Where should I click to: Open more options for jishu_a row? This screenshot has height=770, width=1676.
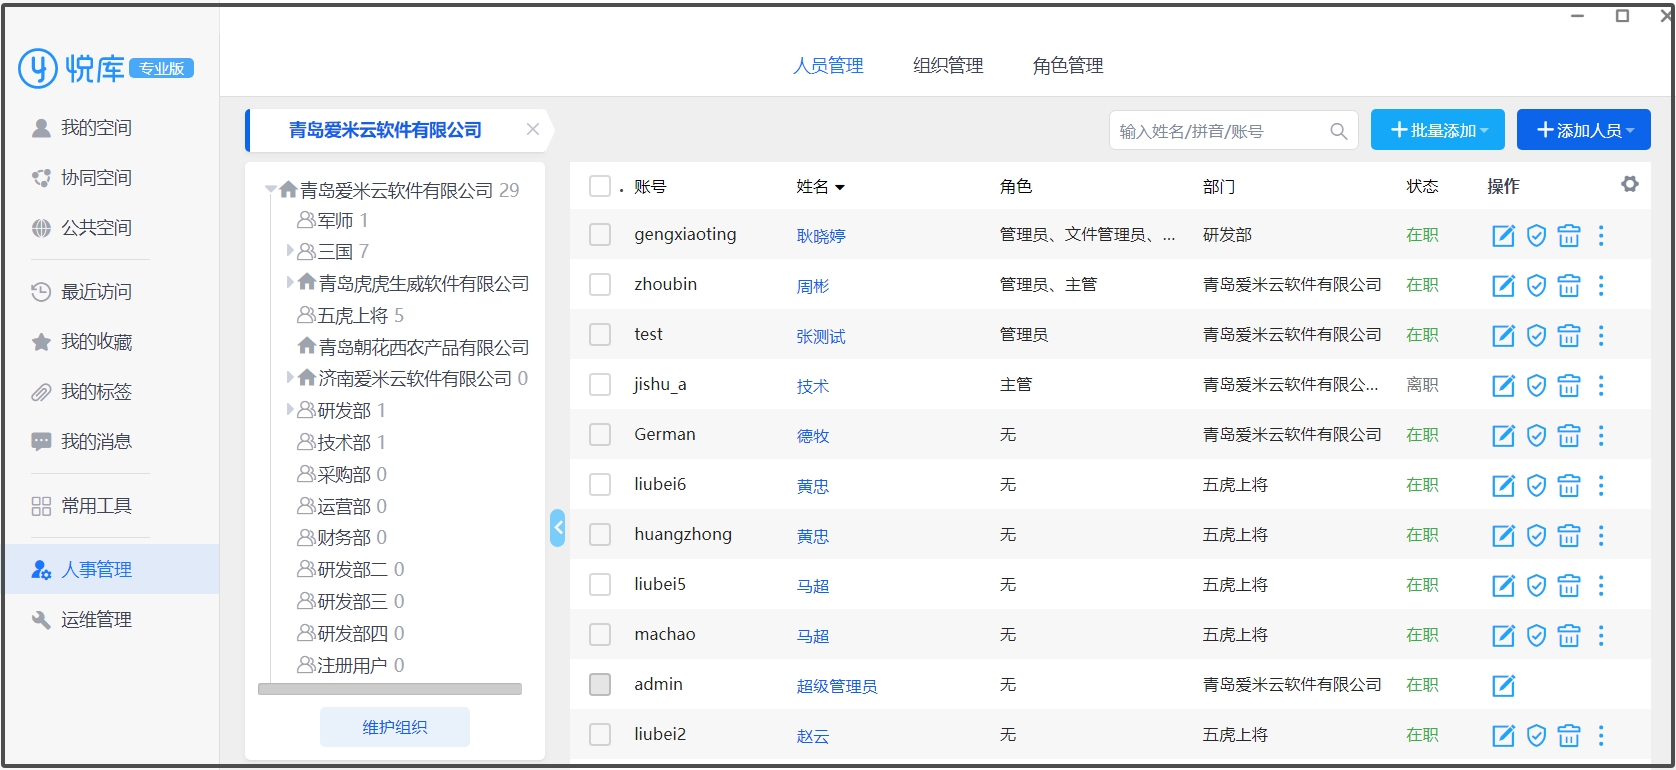1601,386
